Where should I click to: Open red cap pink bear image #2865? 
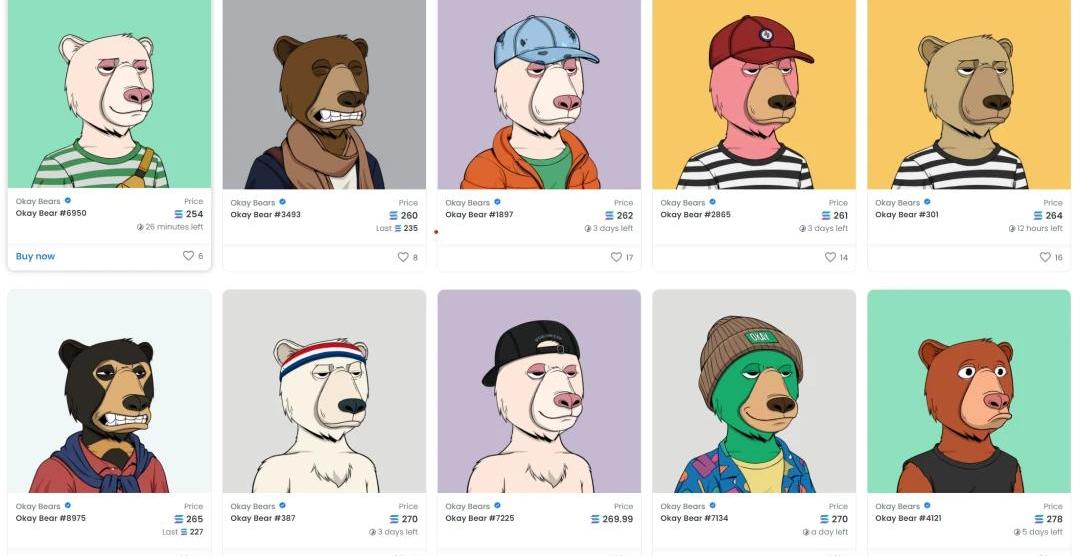754,94
